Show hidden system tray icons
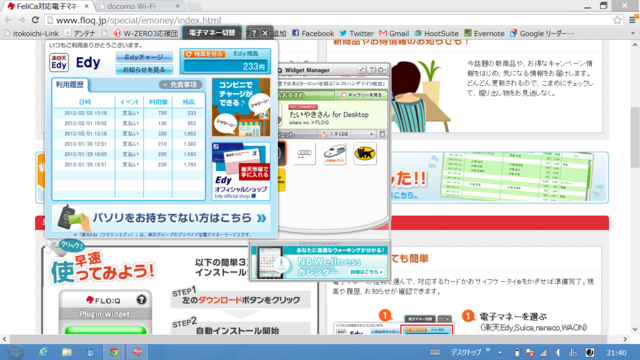 (x=500, y=353)
